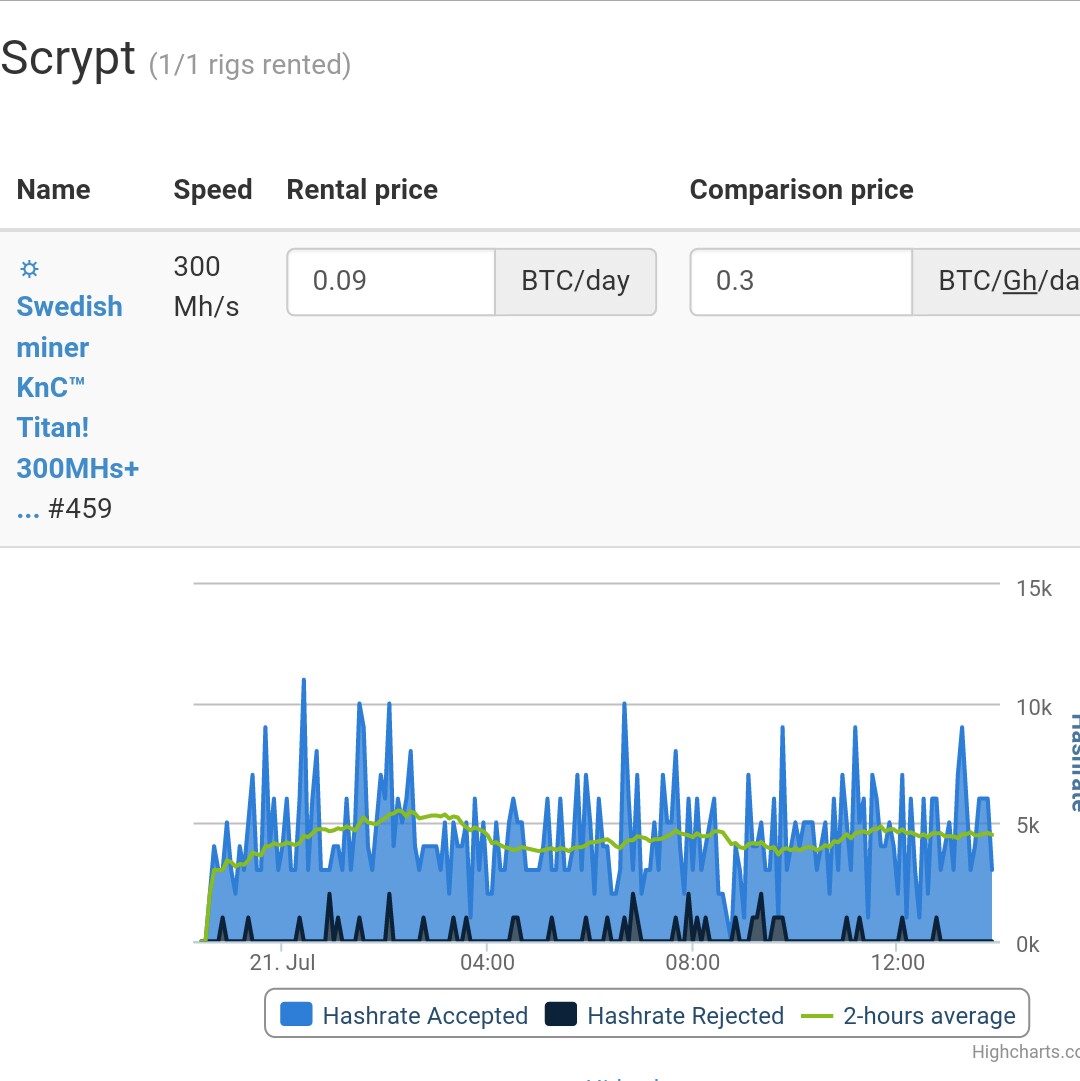Image resolution: width=1080 pixels, height=1081 pixels.
Task: Focus the Rental price 0.09 input field
Action: point(391,281)
